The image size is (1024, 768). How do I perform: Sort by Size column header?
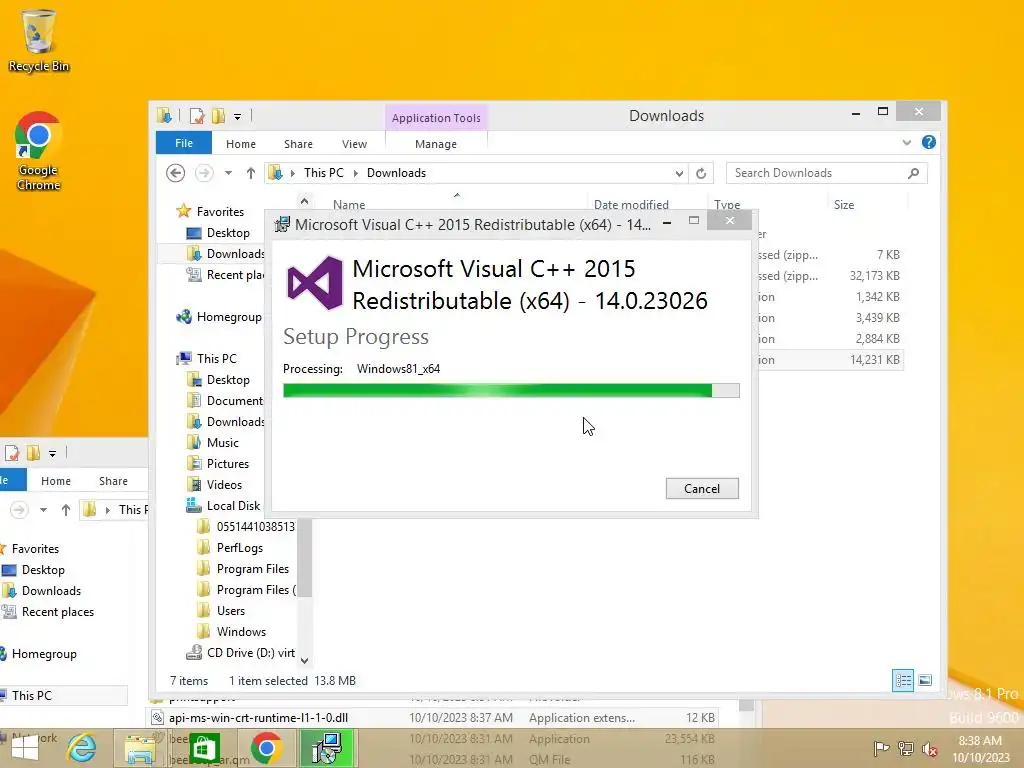(844, 204)
